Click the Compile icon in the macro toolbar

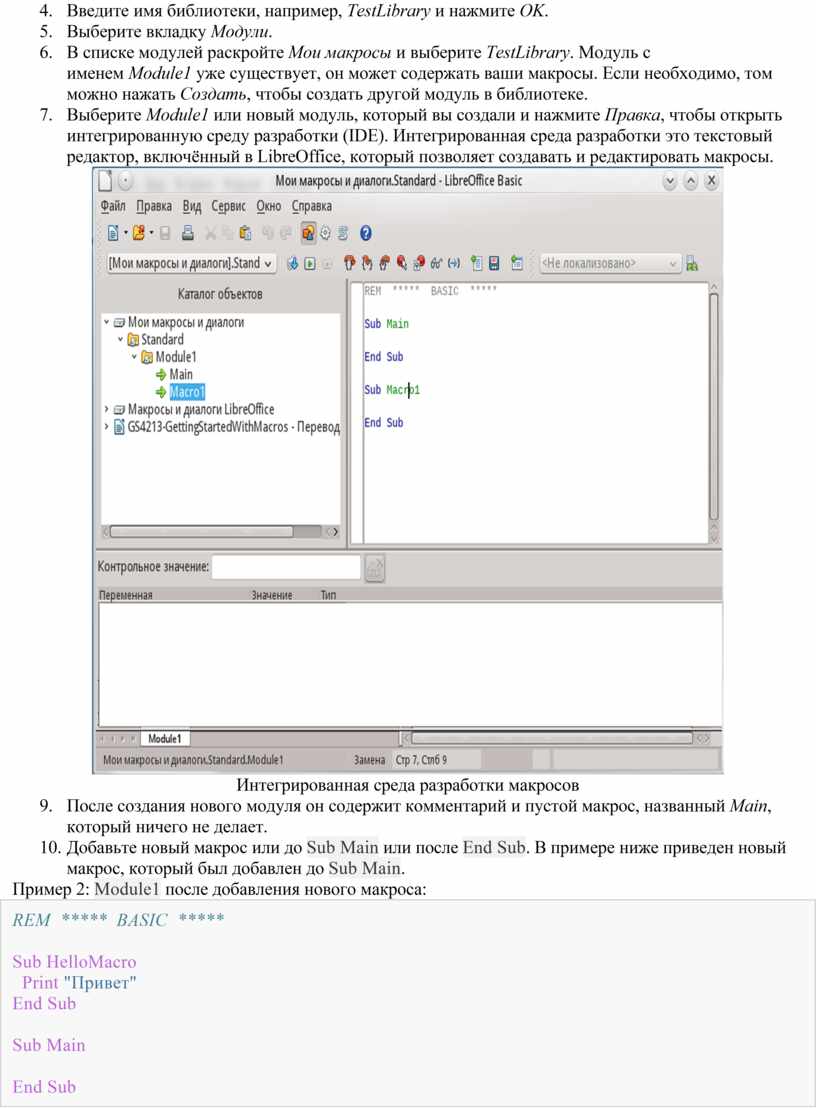point(292,264)
